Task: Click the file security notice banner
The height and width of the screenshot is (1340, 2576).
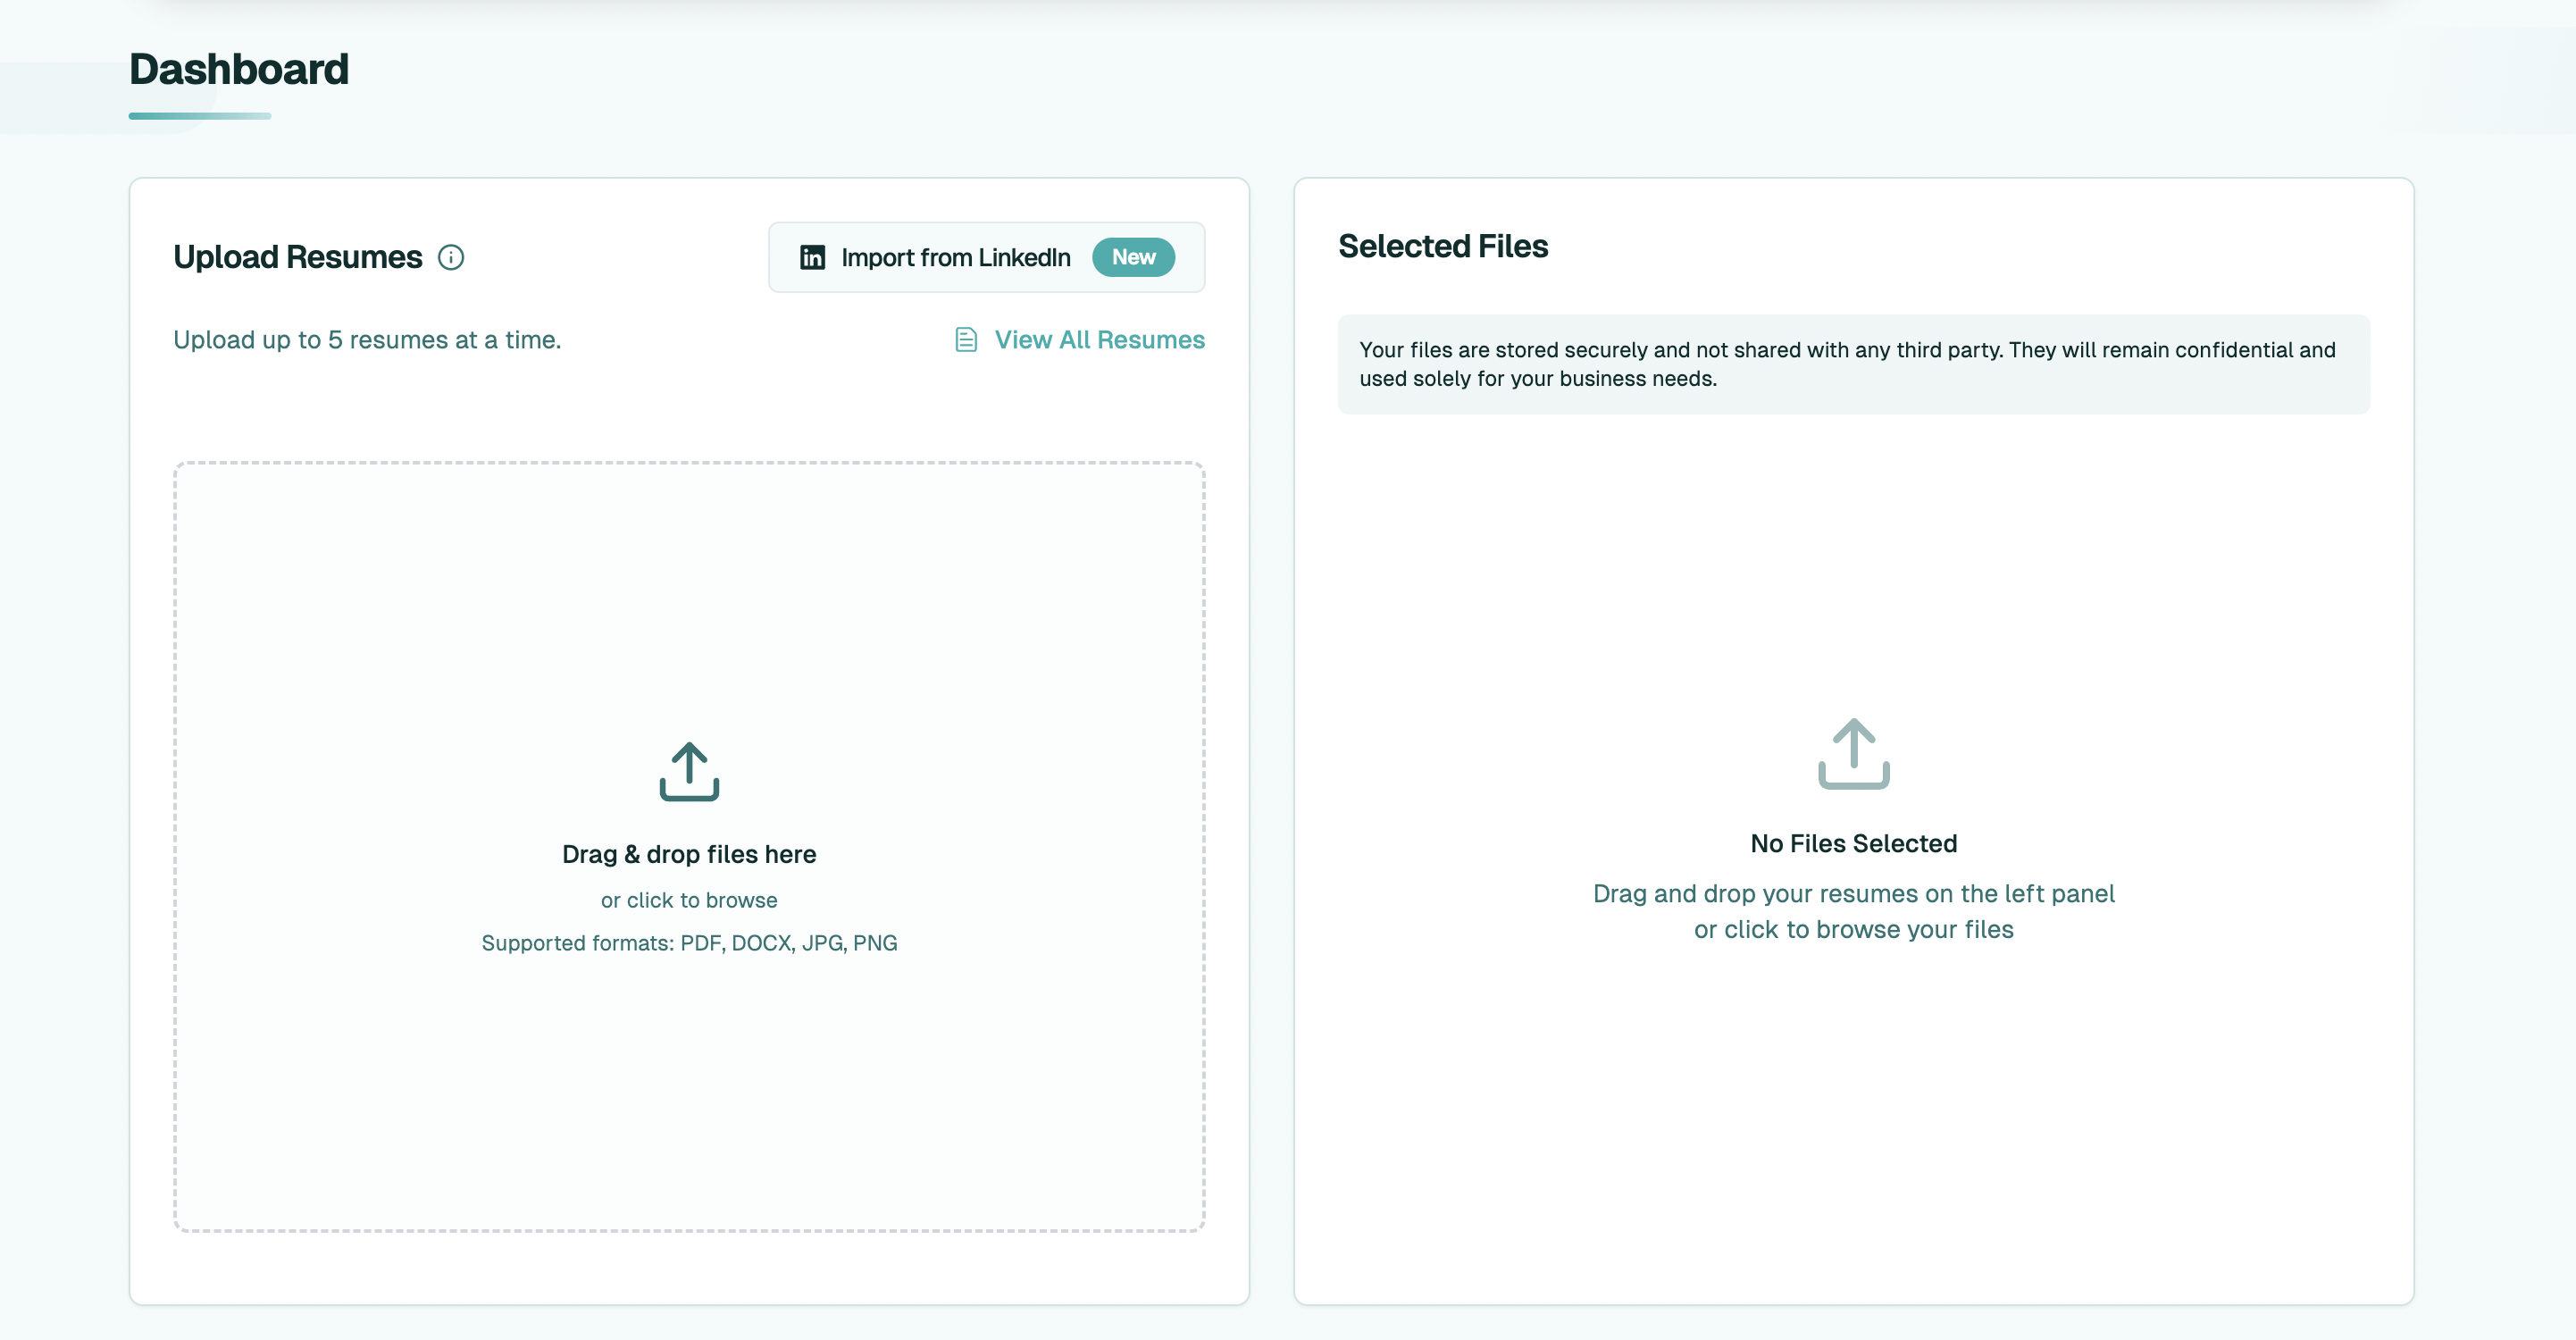Action: point(1853,364)
